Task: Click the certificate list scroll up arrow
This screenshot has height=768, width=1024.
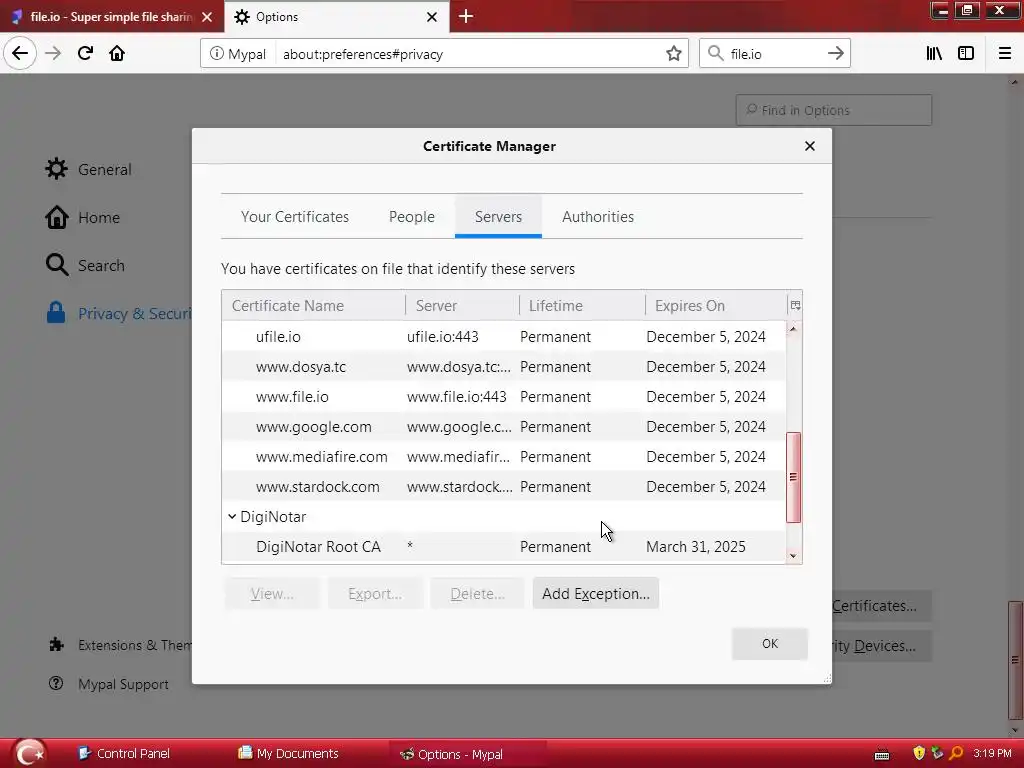Action: (793, 328)
